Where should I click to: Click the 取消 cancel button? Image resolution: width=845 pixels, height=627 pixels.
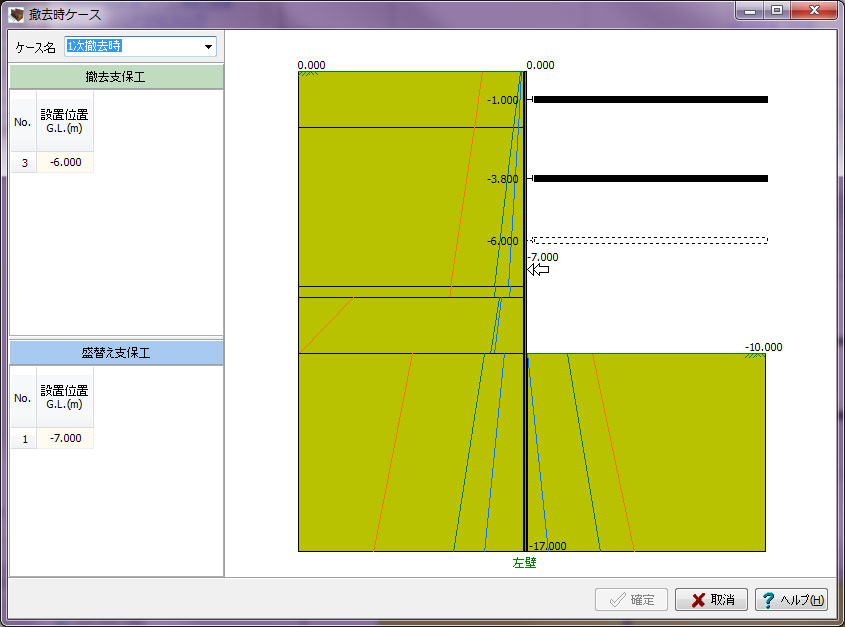point(711,600)
